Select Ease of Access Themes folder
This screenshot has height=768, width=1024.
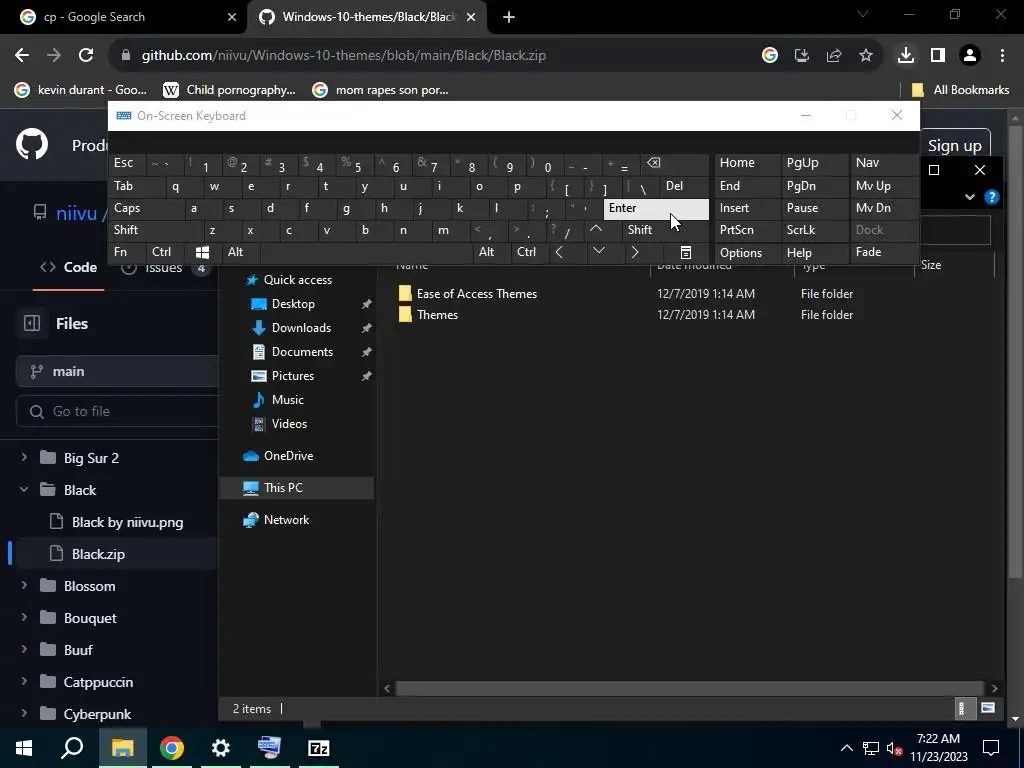click(477, 294)
